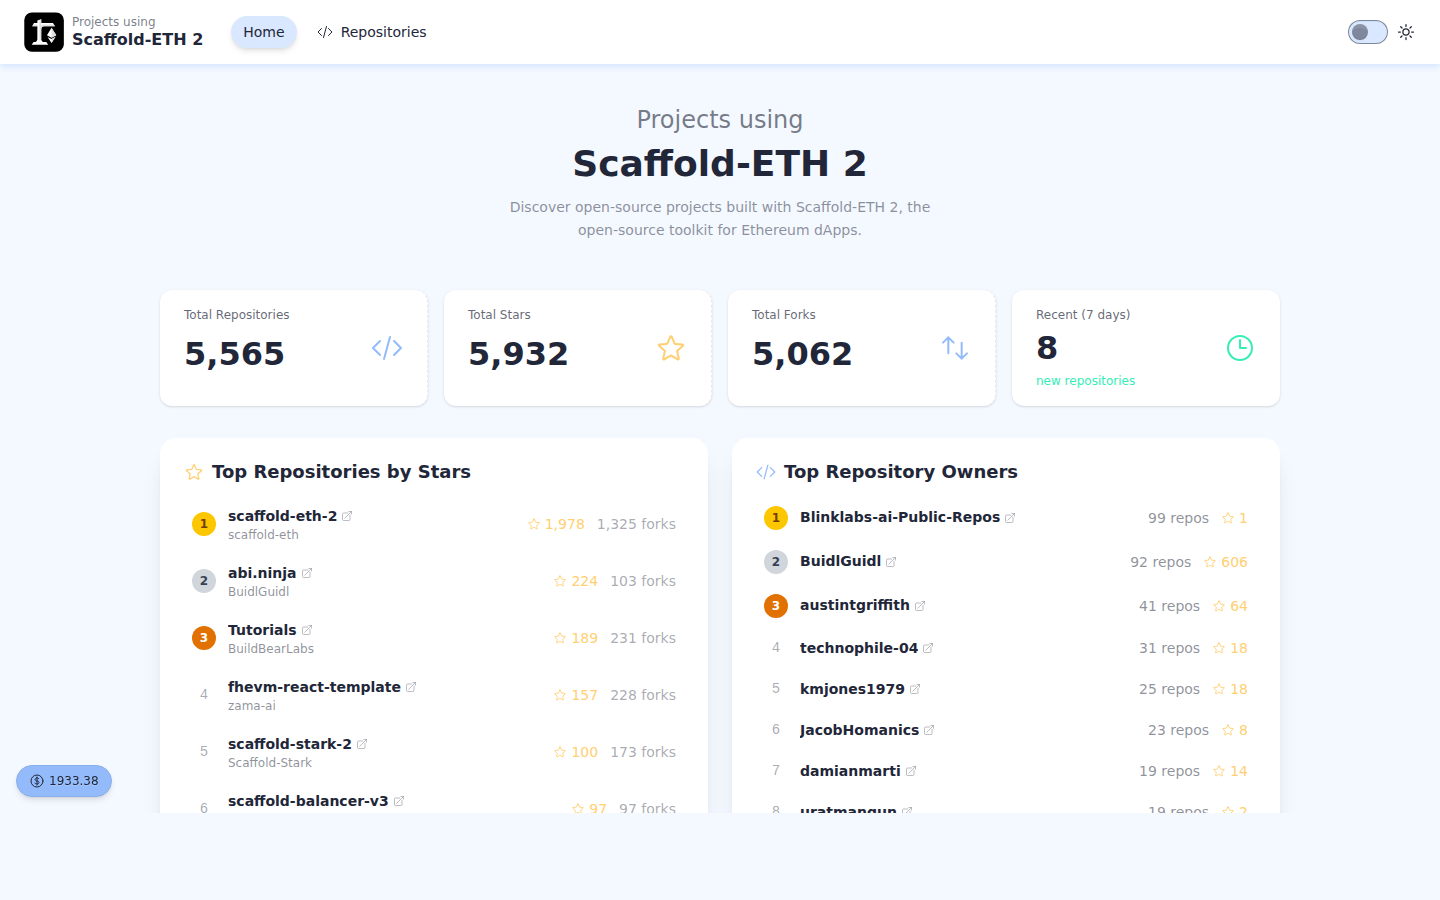The width and height of the screenshot is (1440, 900).
Task: Click external link icon next to Blinklabs-ai-Public-Repos
Action: click(x=1010, y=518)
